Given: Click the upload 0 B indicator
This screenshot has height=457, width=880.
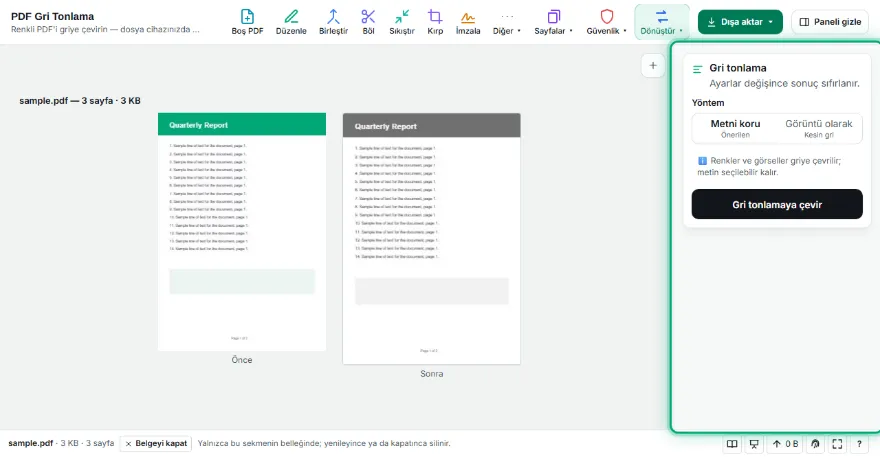Looking at the screenshot, I should click(785, 444).
